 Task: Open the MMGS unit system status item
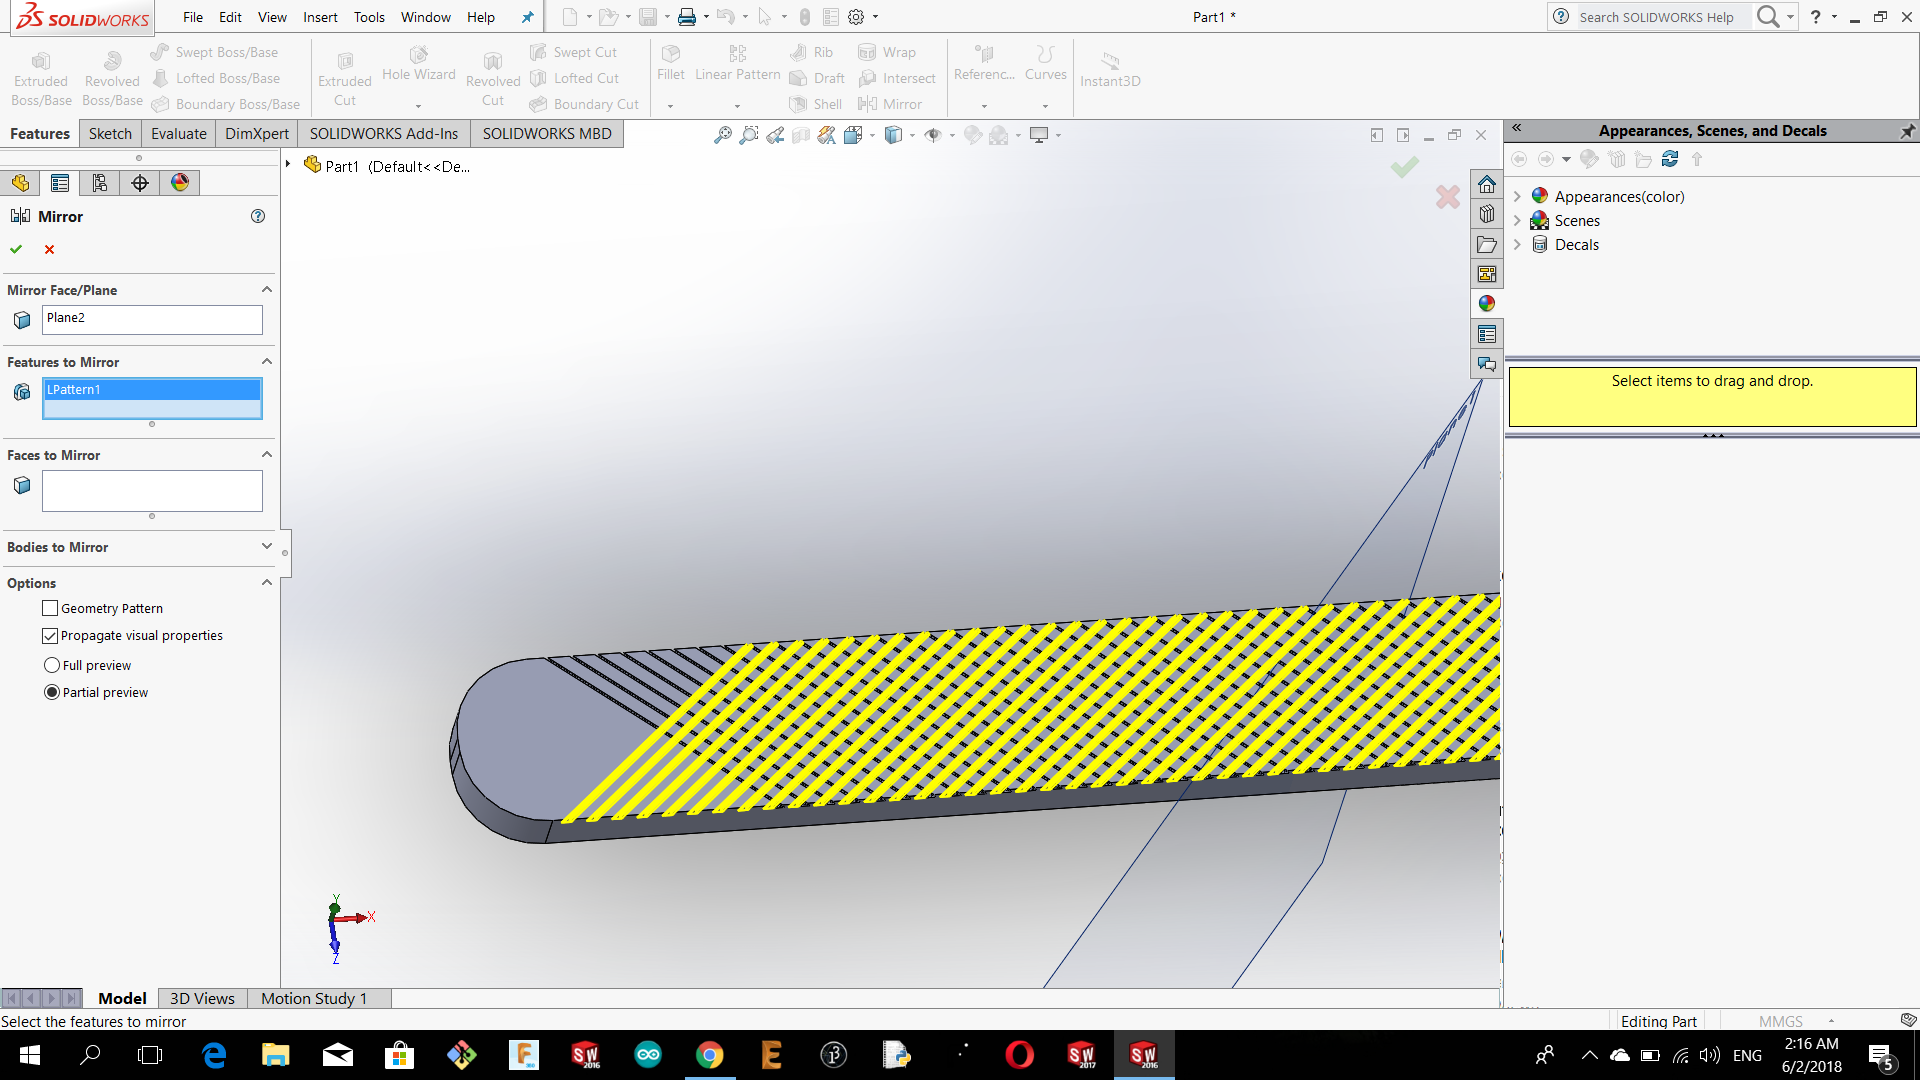pos(1780,1021)
